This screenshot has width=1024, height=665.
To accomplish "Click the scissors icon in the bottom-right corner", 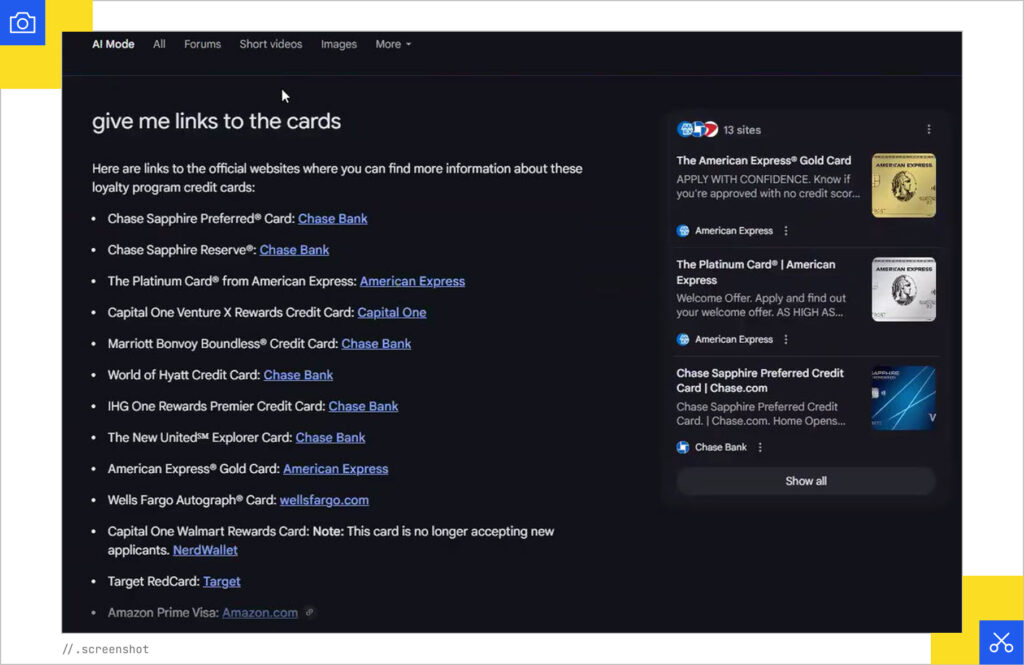I will (x=1001, y=642).
